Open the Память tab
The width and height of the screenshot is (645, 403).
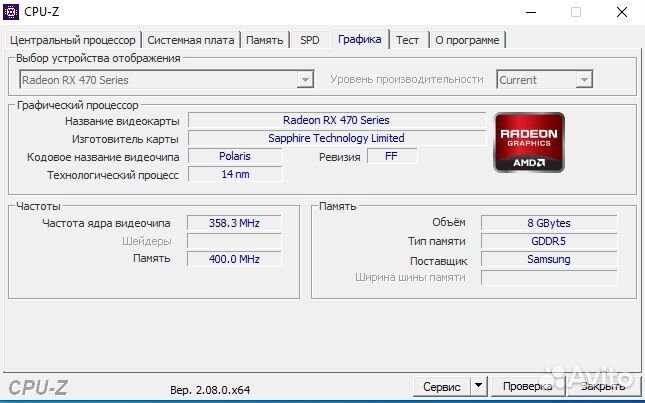point(264,40)
